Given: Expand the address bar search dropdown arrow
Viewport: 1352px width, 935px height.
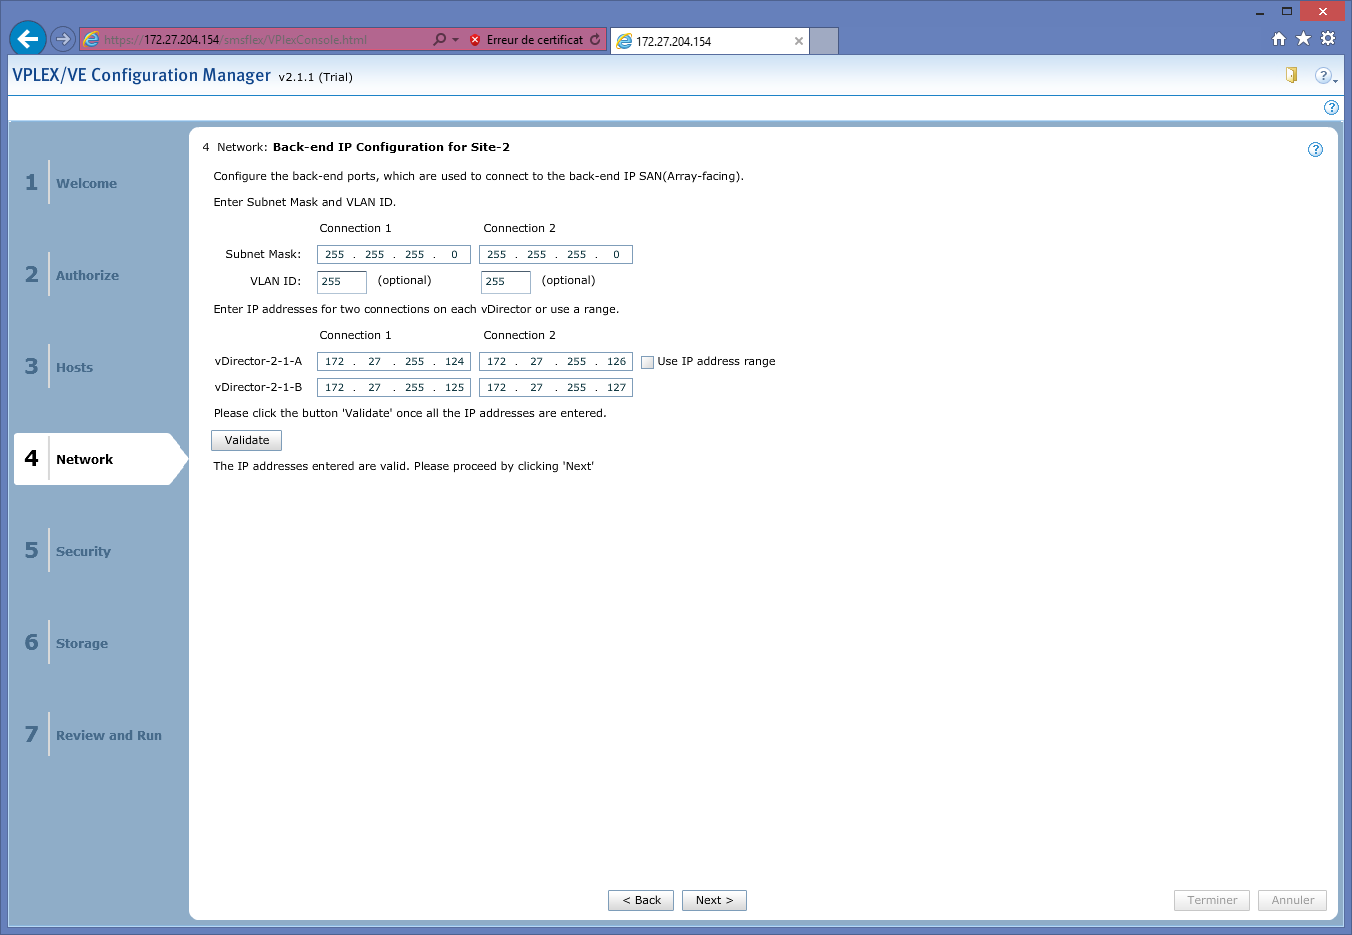Looking at the screenshot, I should point(455,40).
